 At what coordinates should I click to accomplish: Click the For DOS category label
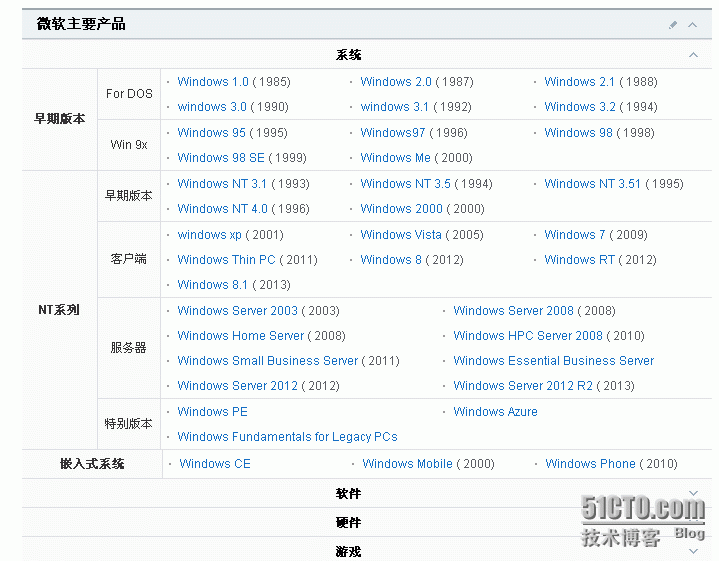click(129, 94)
